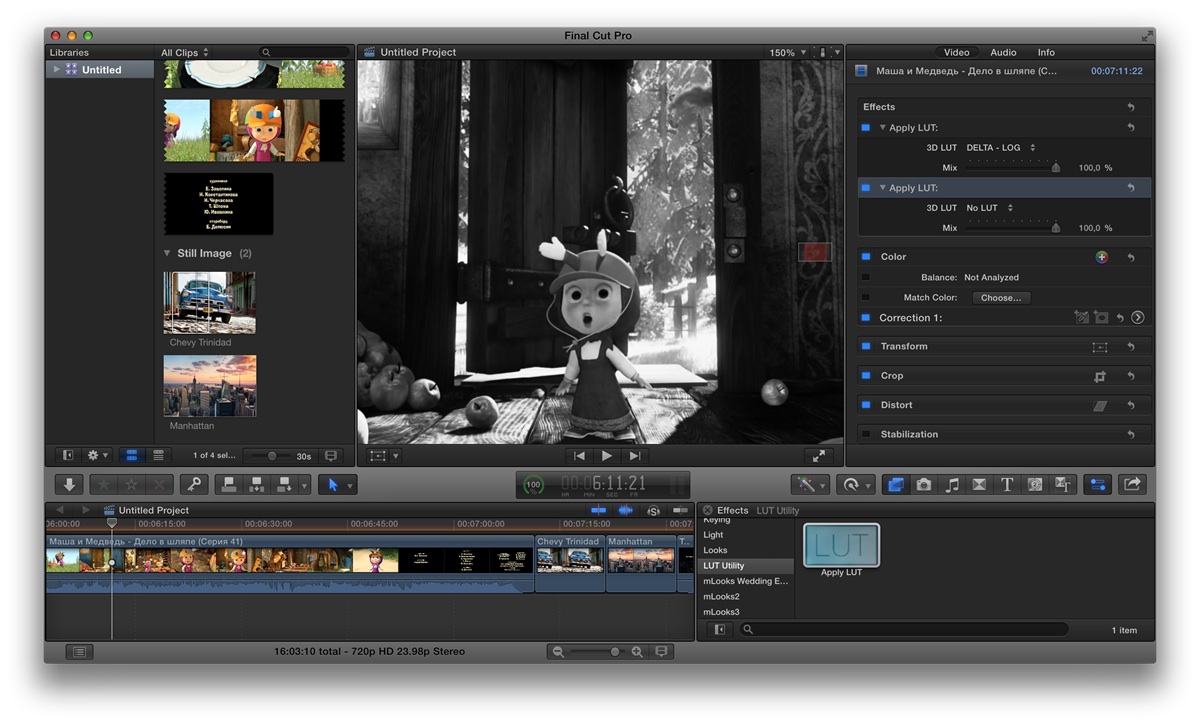Show Crop on-screen controls icon
Image resolution: width=1200 pixels, height=724 pixels.
point(1100,377)
